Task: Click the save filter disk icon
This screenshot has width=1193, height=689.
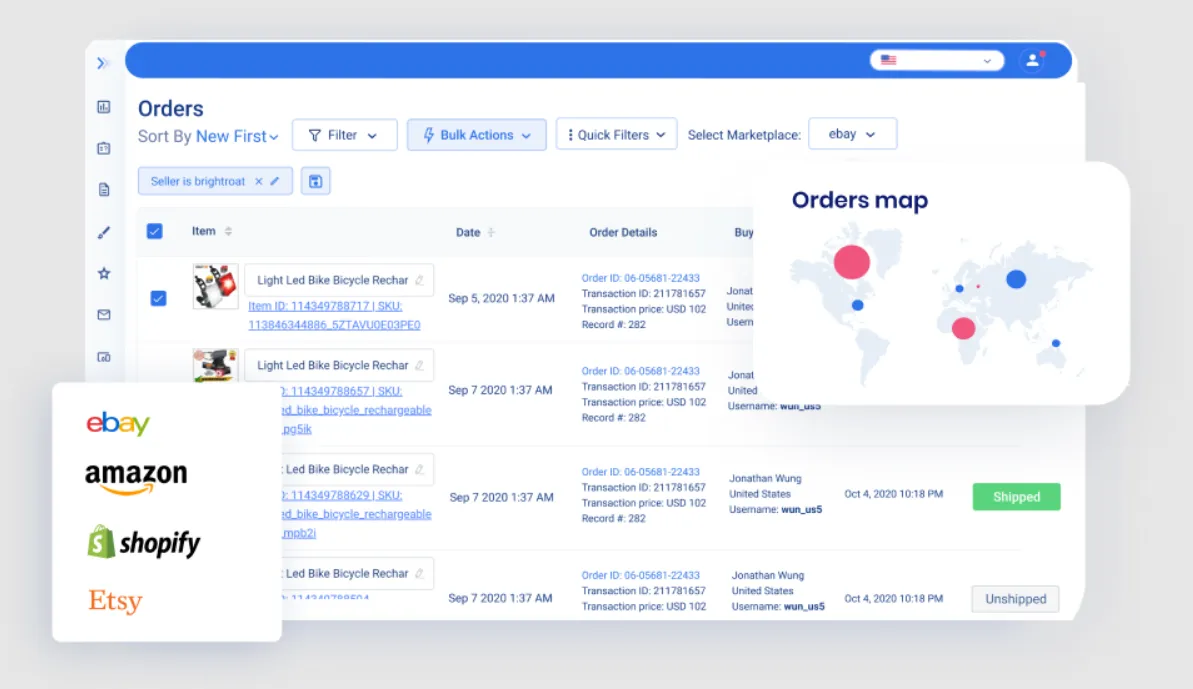Action: point(315,181)
